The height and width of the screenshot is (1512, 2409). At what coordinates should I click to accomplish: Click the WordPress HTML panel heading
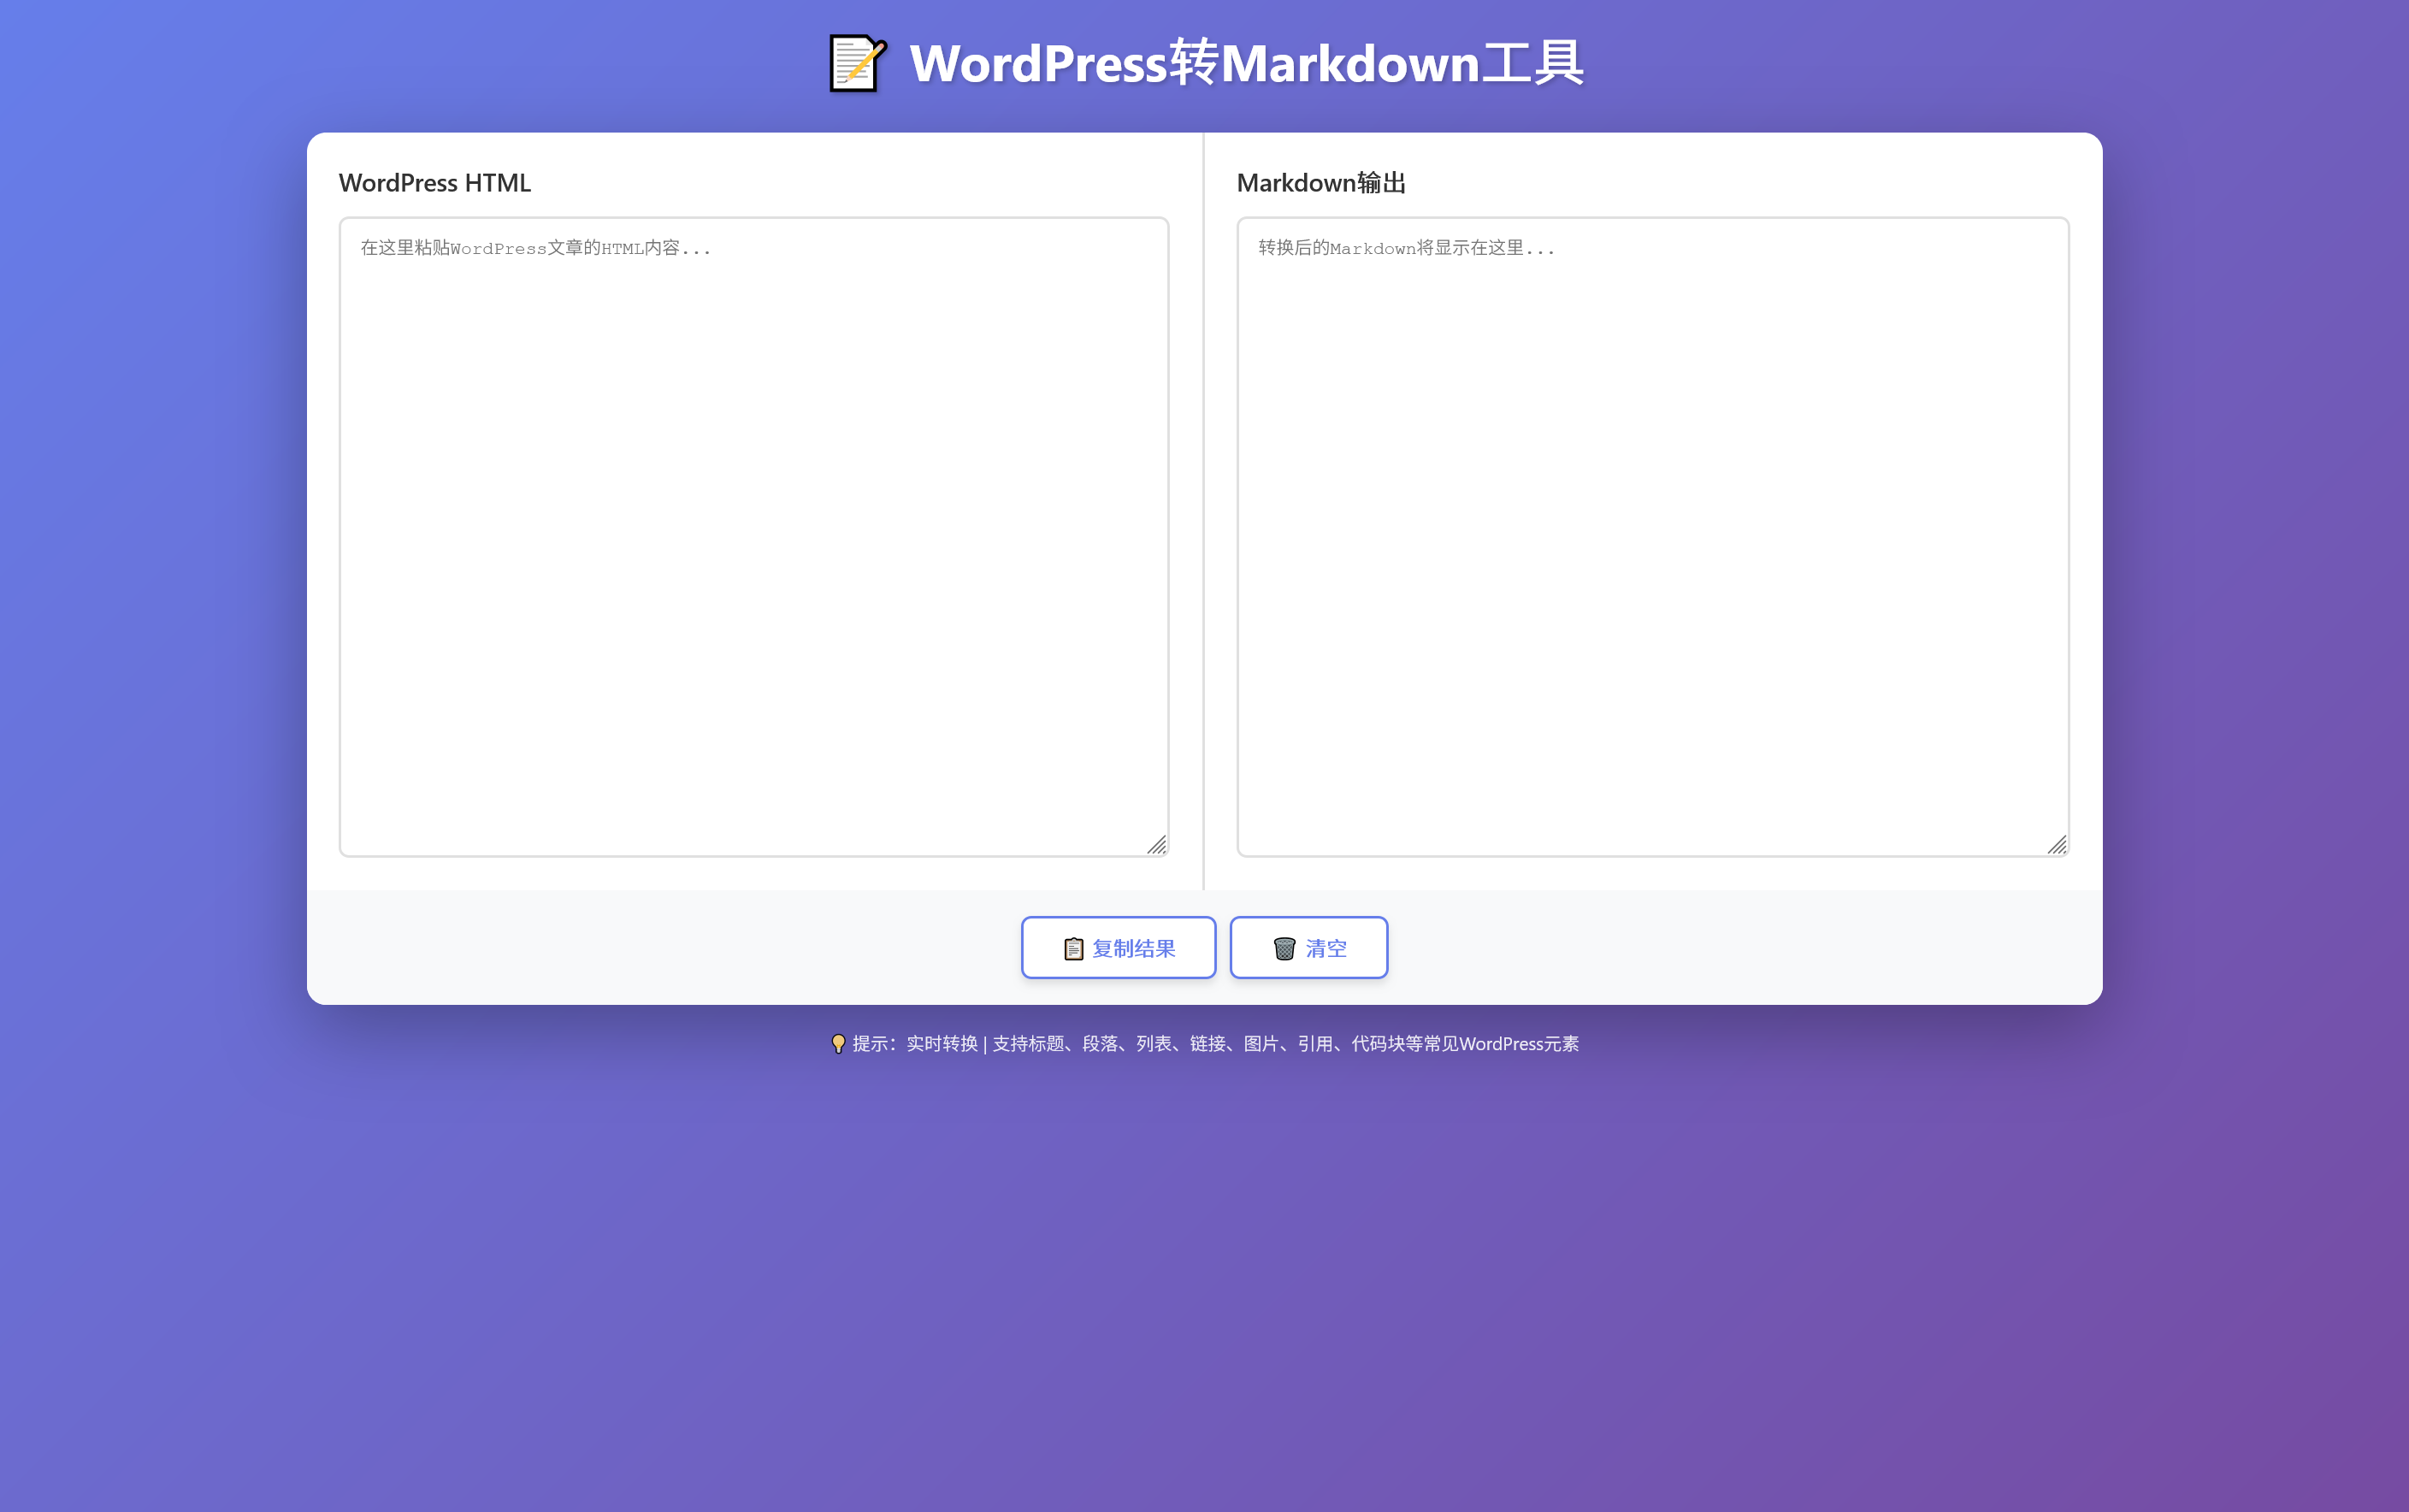pyautogui.click(x=435, y=183)
